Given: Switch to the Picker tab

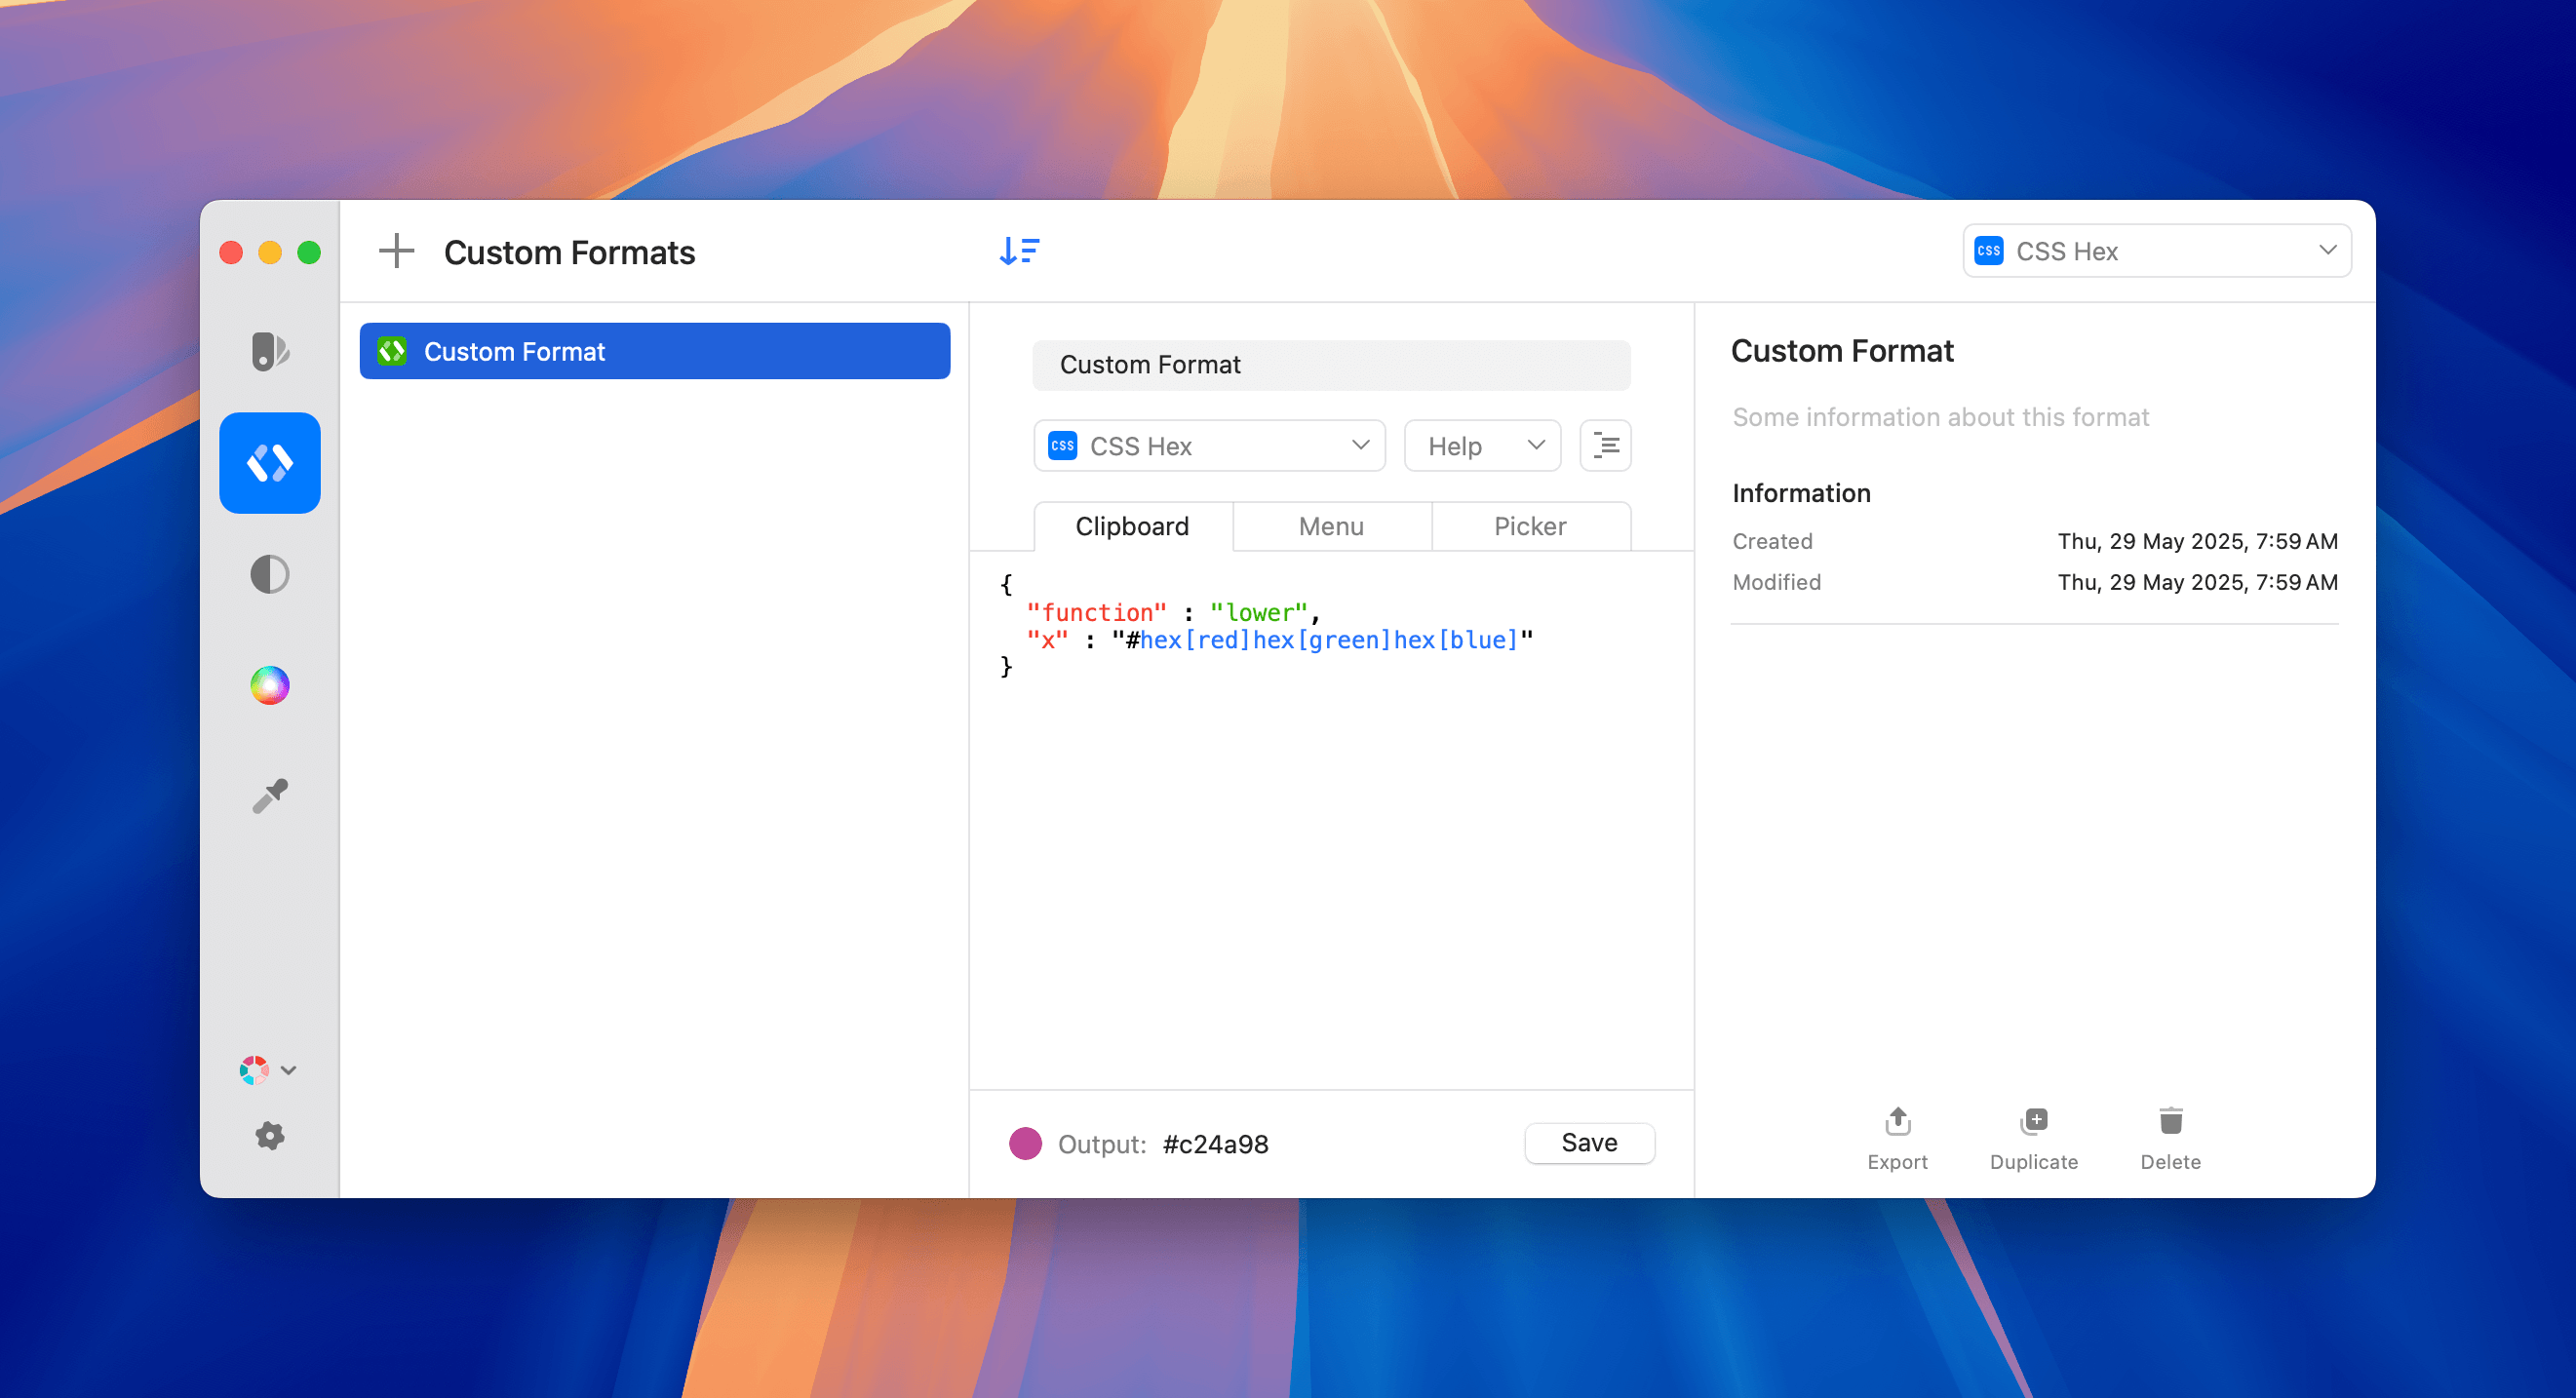Looking at the screenshot, I should pyautogui.click(x=1530, y=526).
